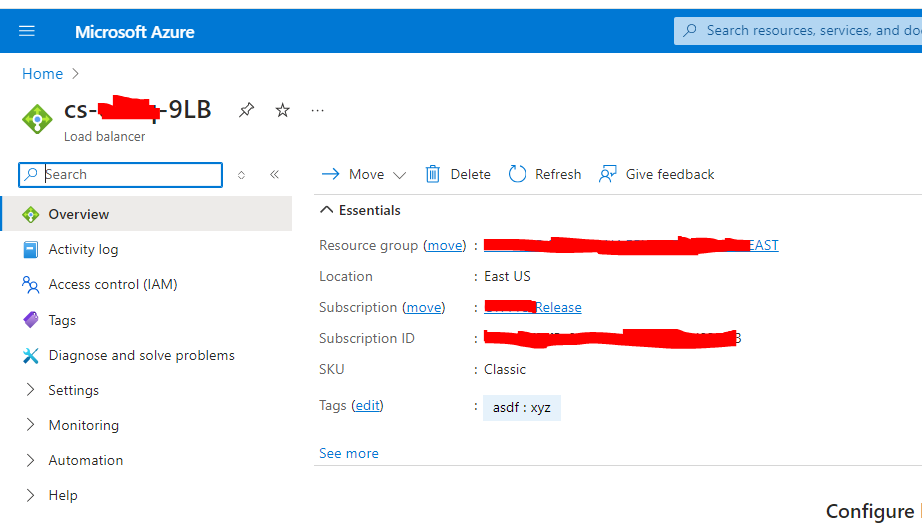Click the Overview sidebar icon

31,215
